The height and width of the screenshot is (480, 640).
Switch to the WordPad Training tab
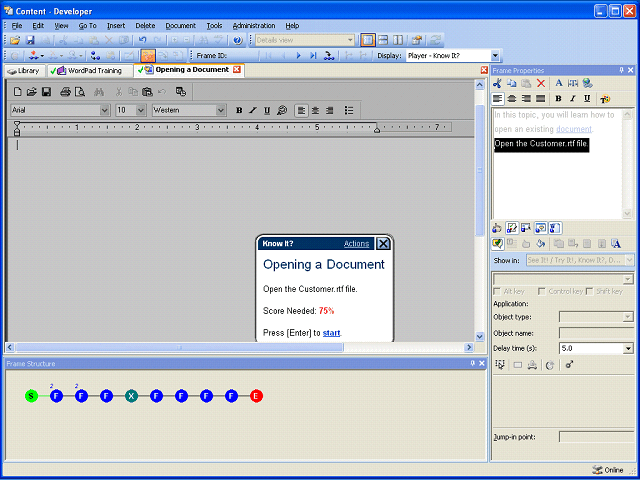(x=89, y=71)
